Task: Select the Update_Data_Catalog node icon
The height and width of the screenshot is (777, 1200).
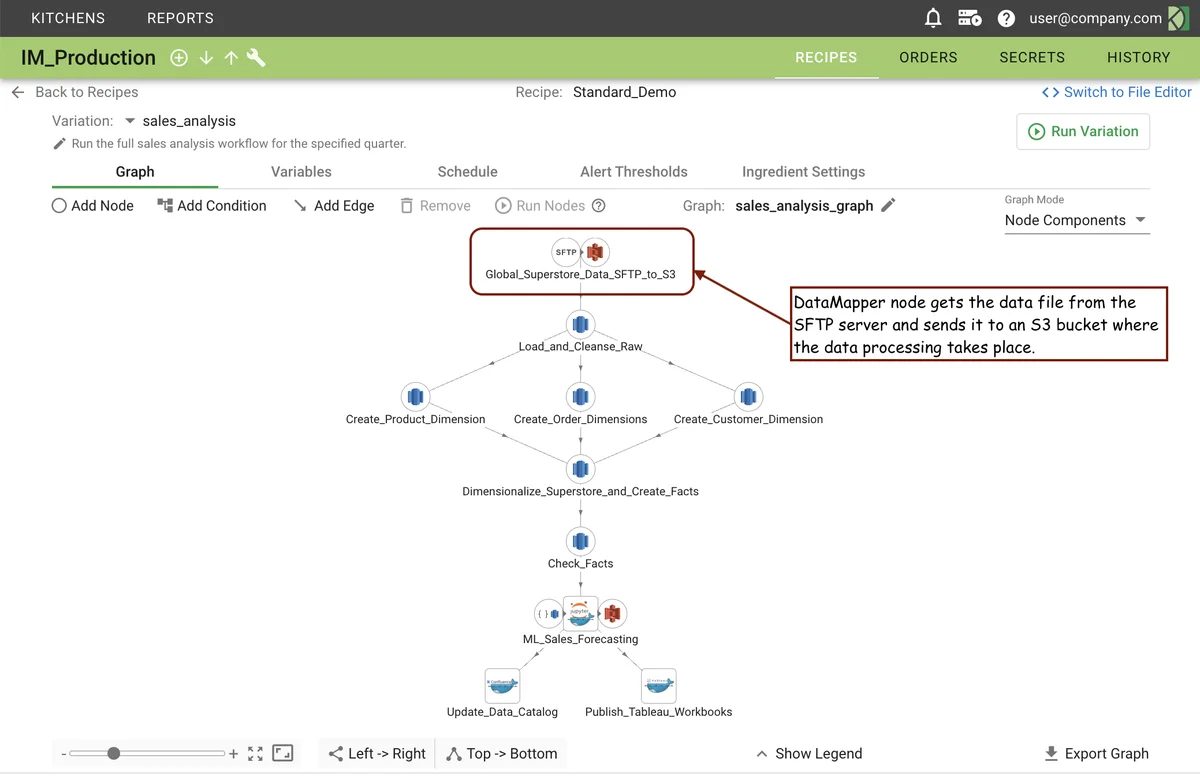Action: (x=502, y=686)
